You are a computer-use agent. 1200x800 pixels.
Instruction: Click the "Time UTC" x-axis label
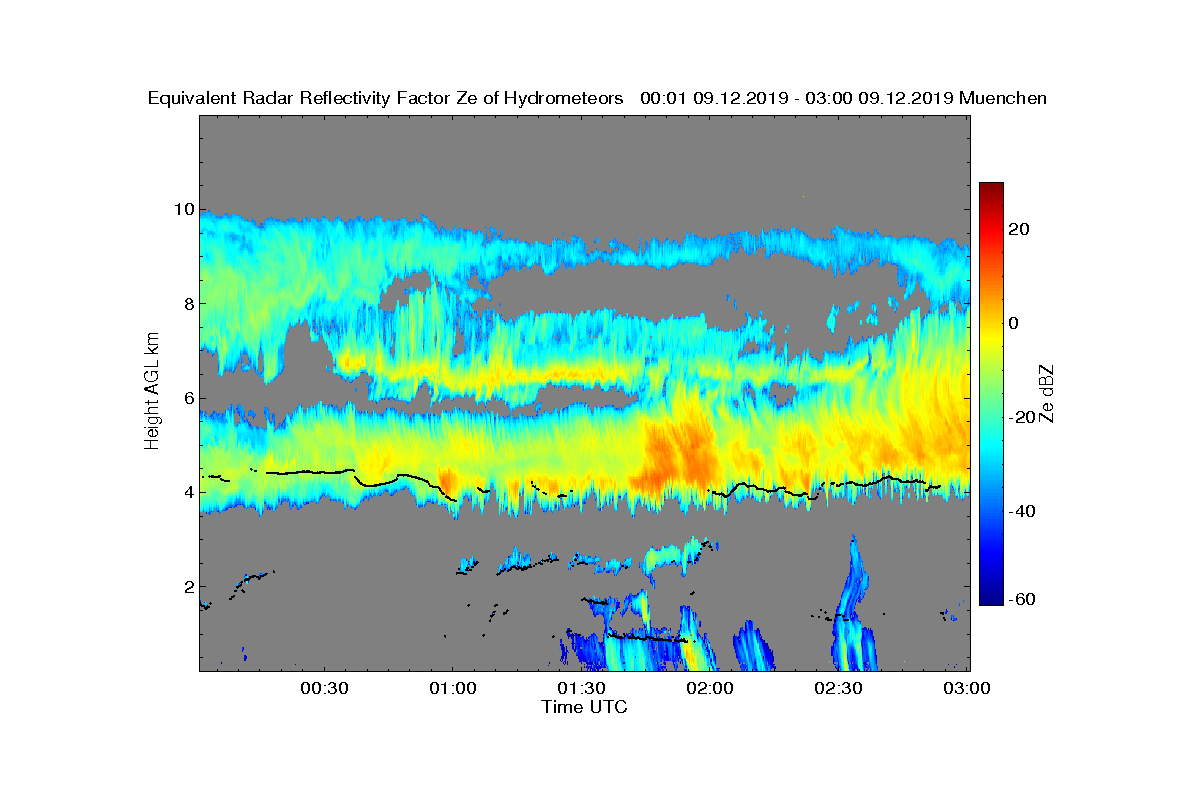(x=585, y=707)
